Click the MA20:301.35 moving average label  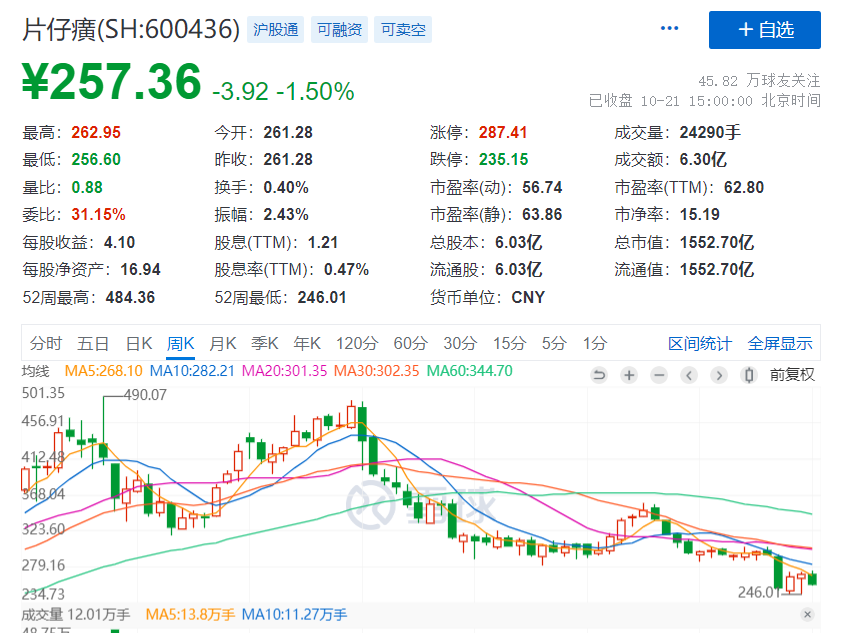pyautogui.click(x=284, y=371)
